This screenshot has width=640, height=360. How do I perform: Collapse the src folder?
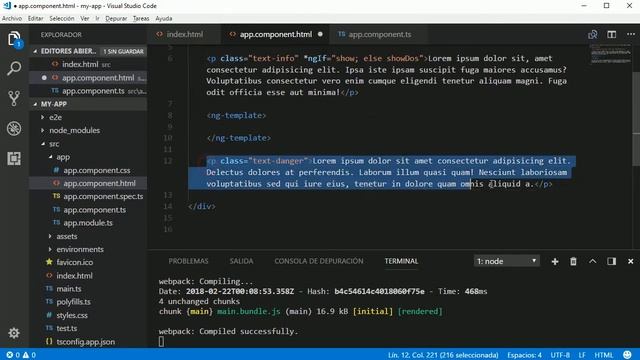(43, 144)
